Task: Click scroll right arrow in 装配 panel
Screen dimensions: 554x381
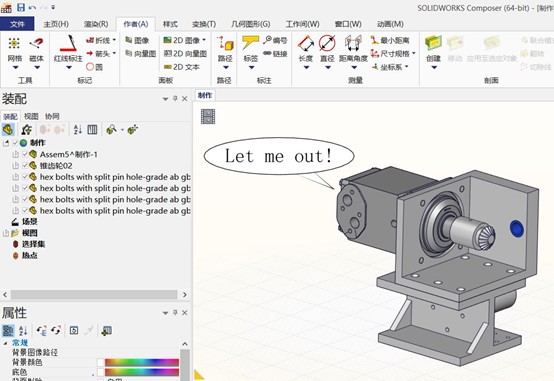Action: (185, 294)
